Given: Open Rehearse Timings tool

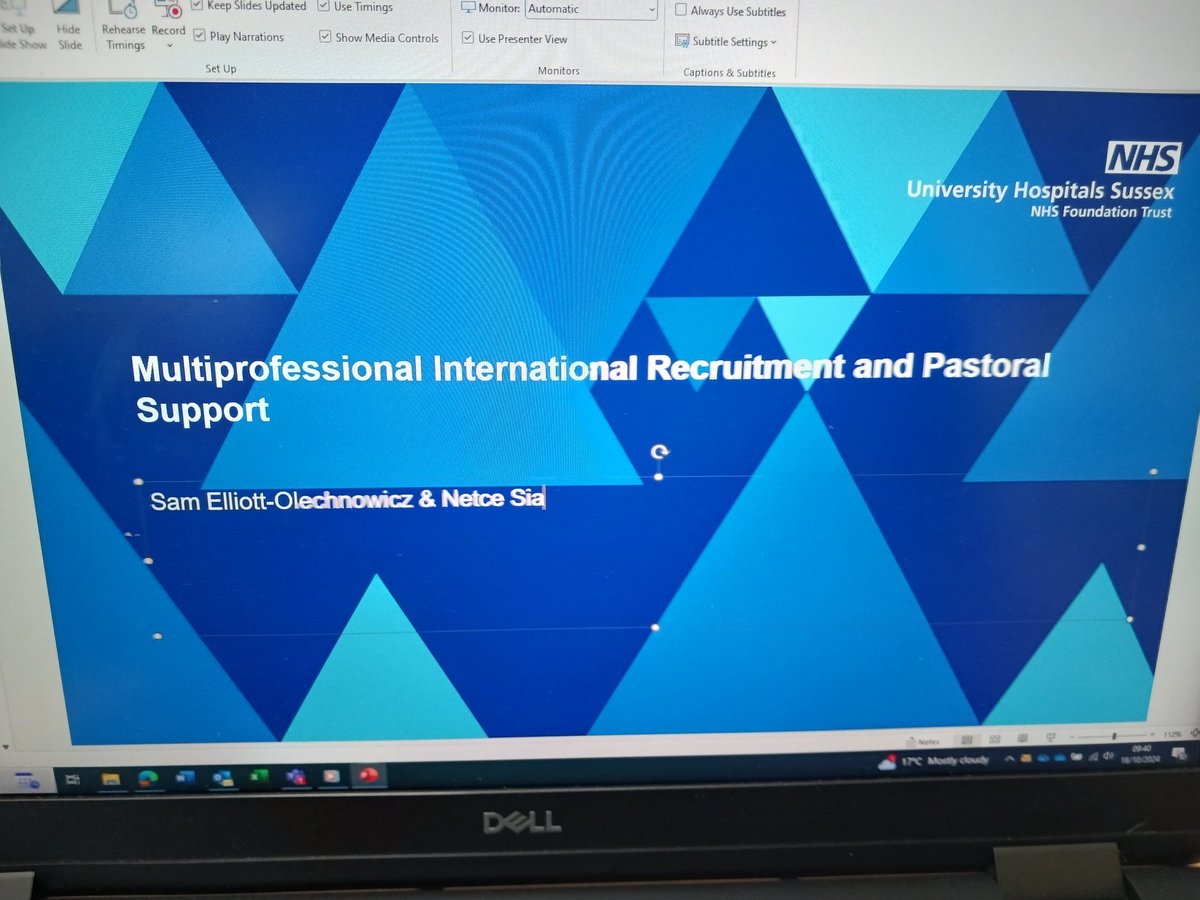Looking at the screenshot, I should tap(123, 25).
